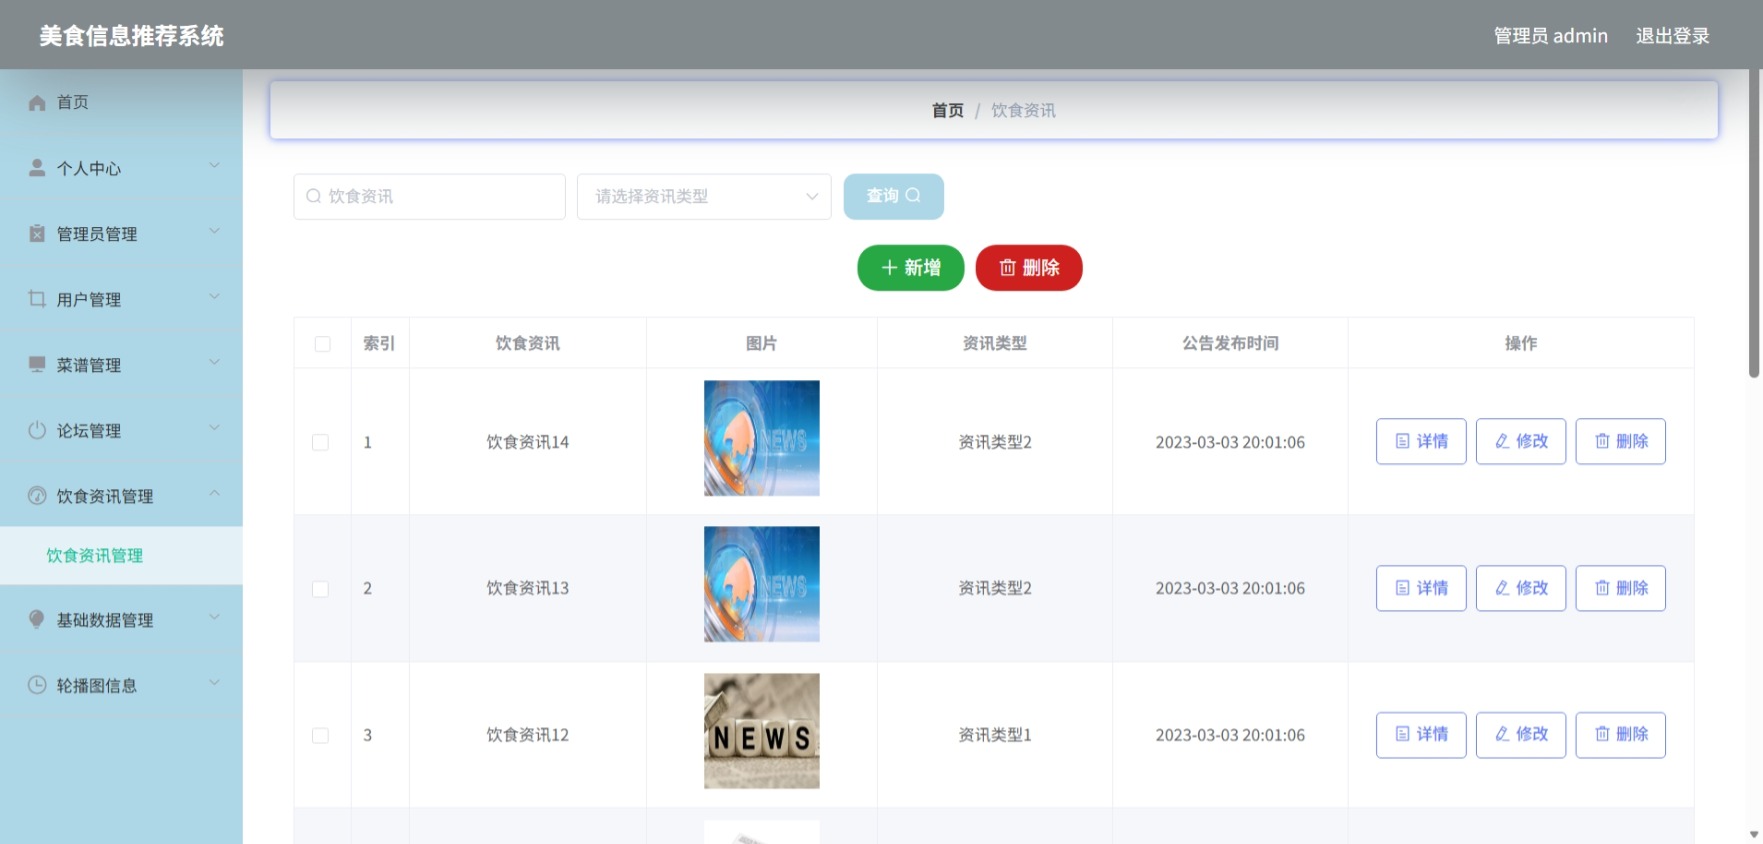Expand the 管理员管理 menu chevron
This screenshot has height=844, width=1763.
[214, 231]
